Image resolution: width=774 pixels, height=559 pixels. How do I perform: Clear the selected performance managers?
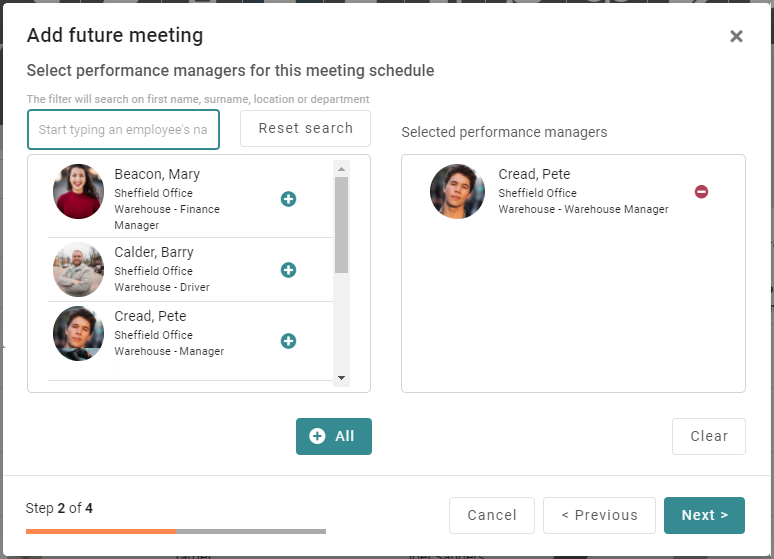click(x=708, y=436)
